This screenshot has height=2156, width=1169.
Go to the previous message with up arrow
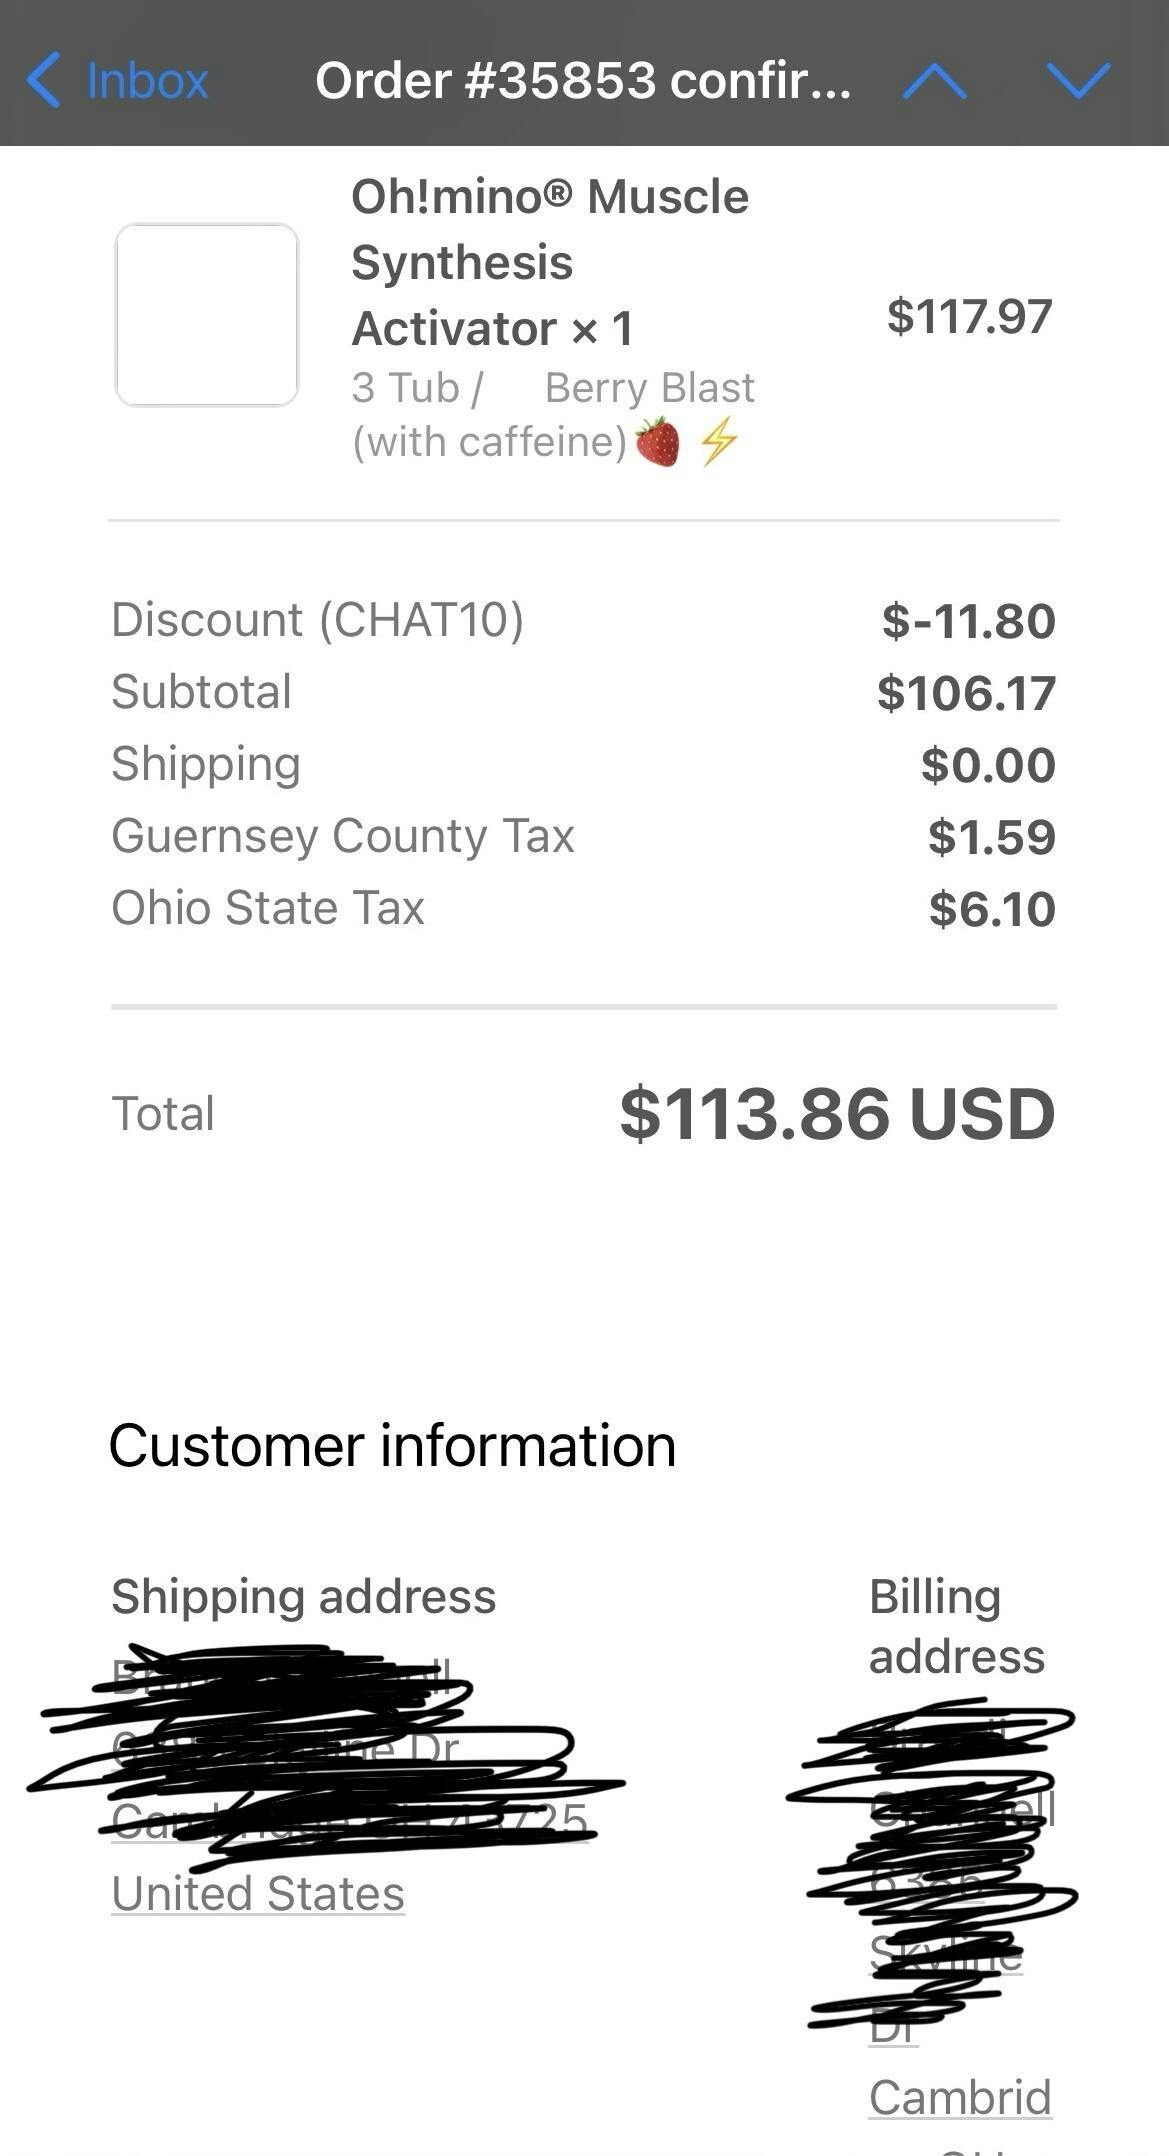pos(934,80)
